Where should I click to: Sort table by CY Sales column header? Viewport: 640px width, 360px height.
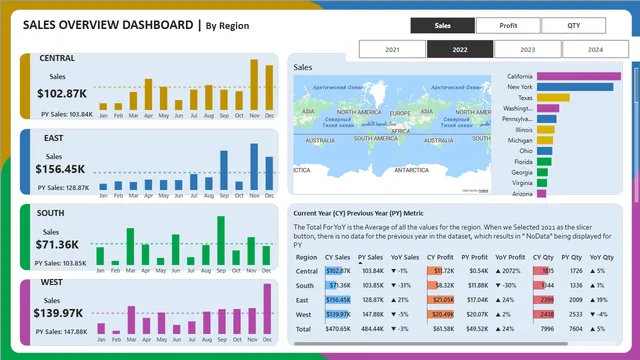click(x=337, y=257)
